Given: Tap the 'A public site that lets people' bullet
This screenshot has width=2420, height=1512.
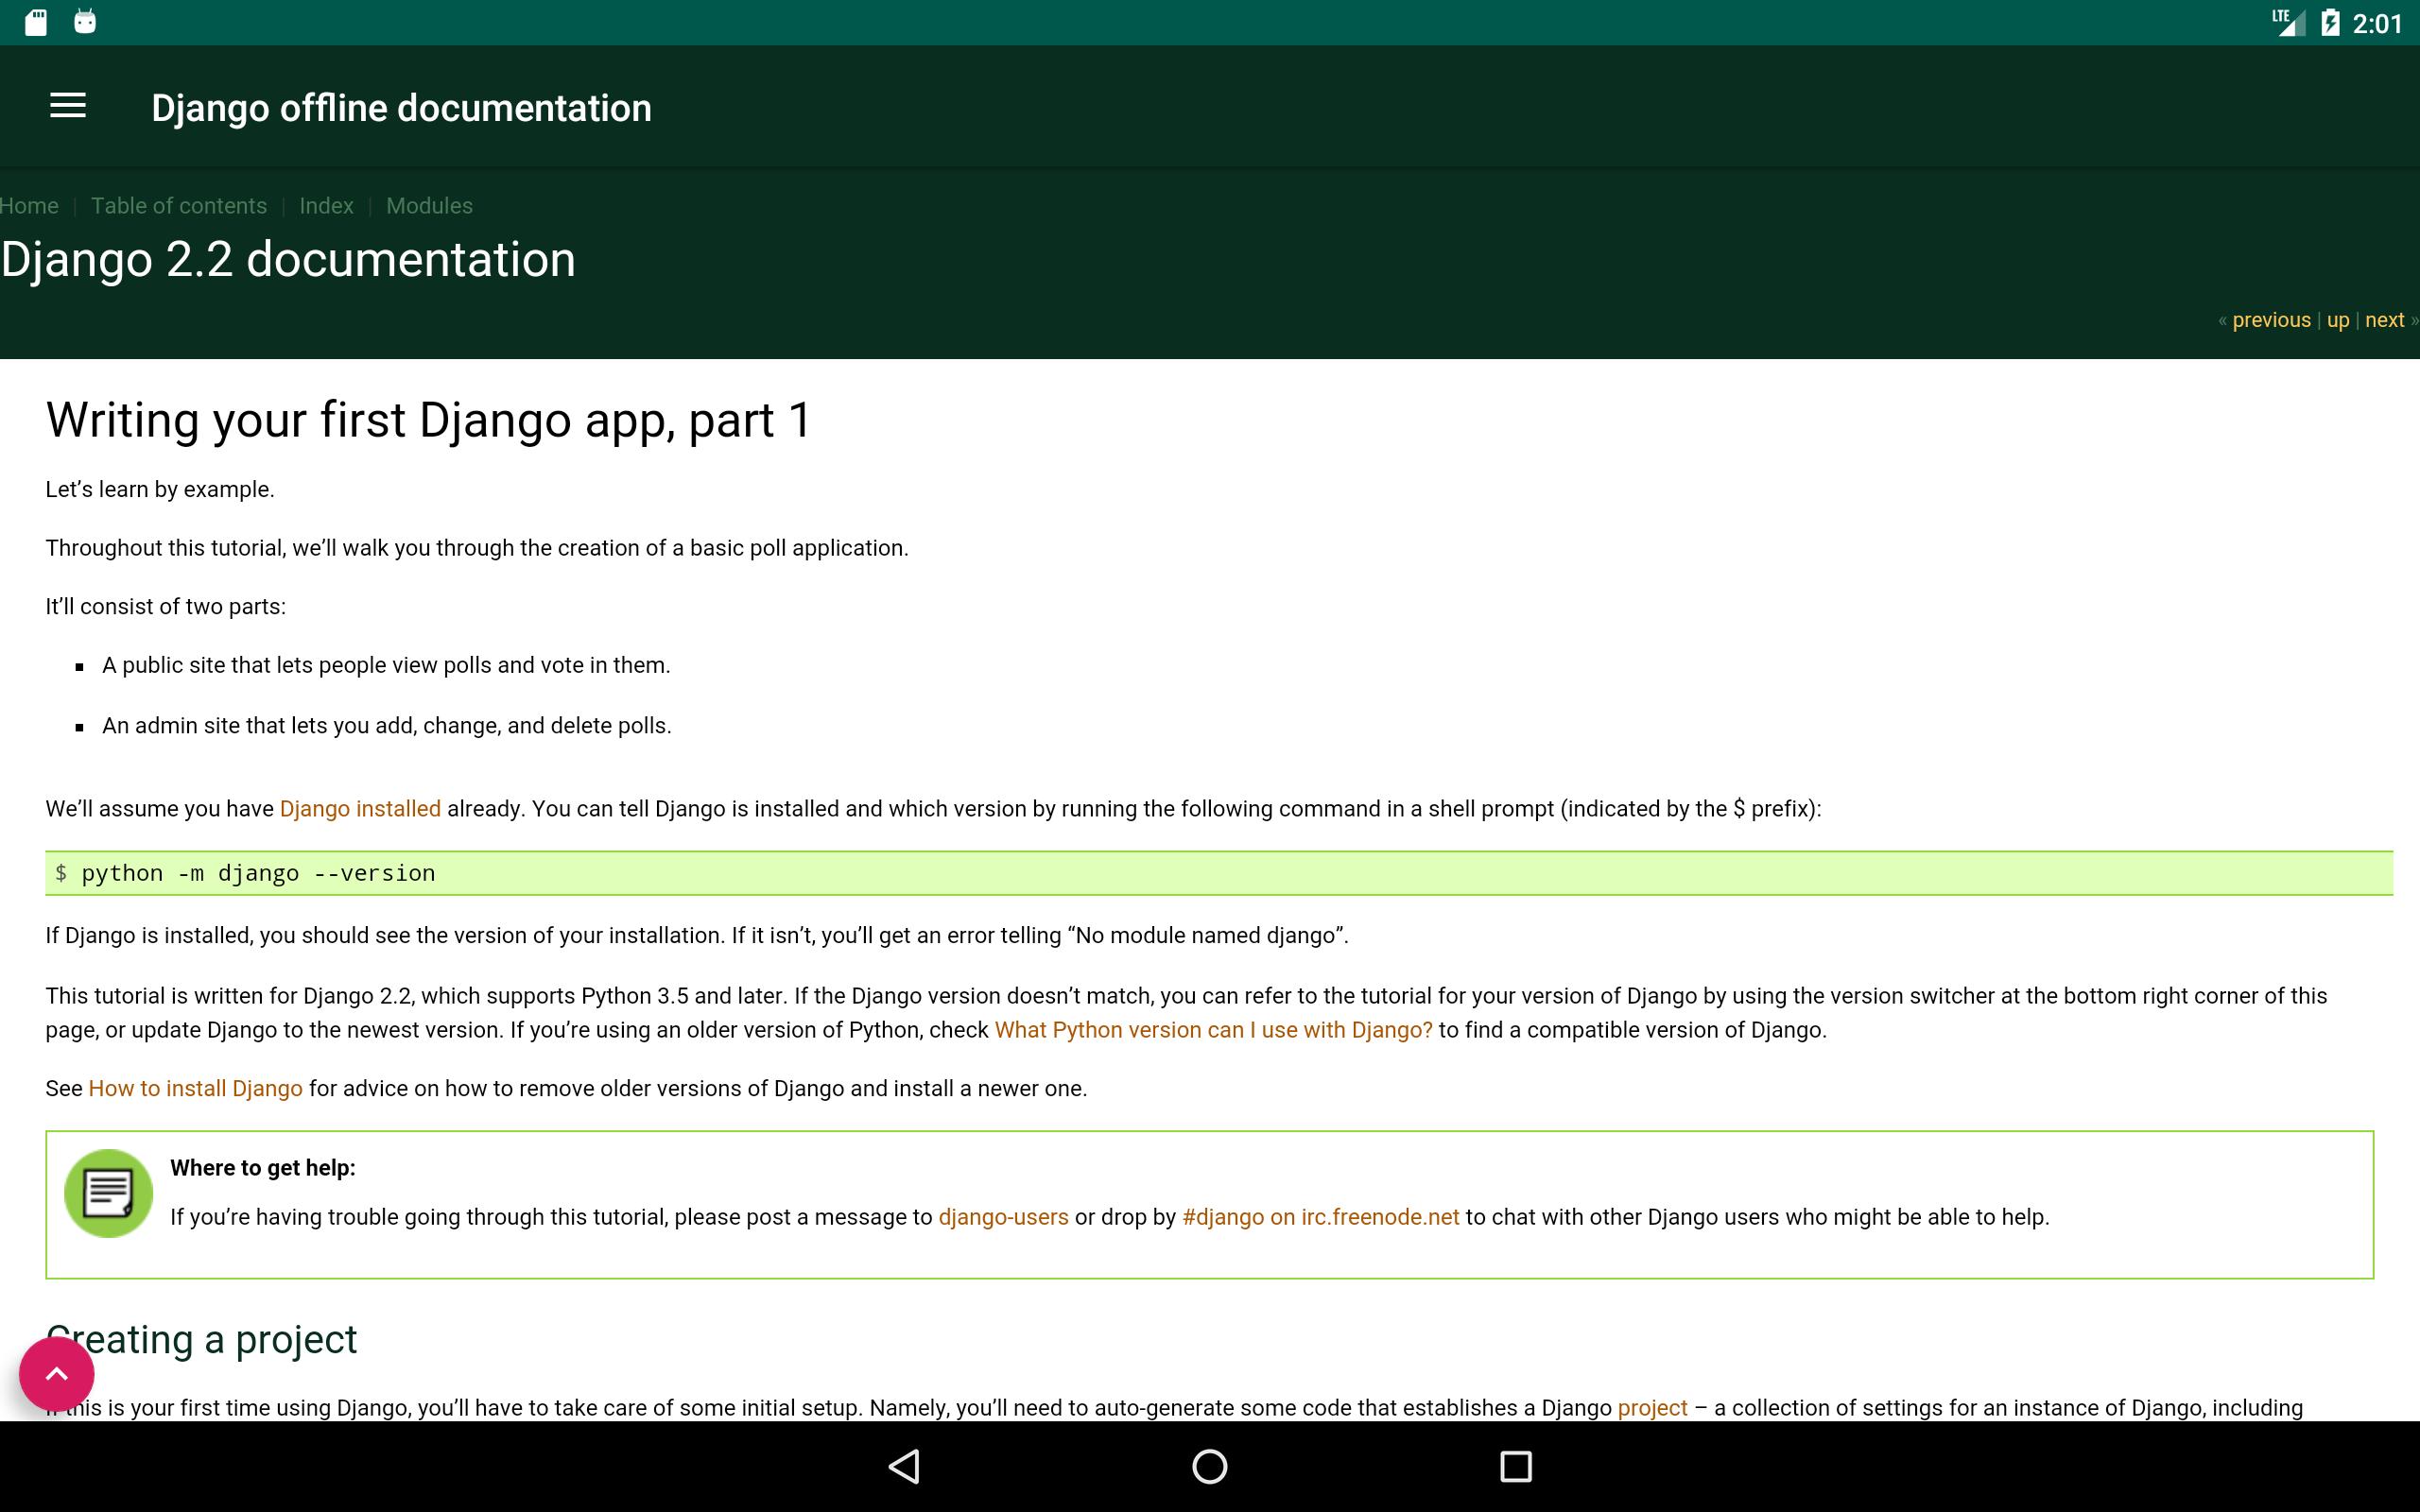Looking at the screenshot, I should coord(386,665).
